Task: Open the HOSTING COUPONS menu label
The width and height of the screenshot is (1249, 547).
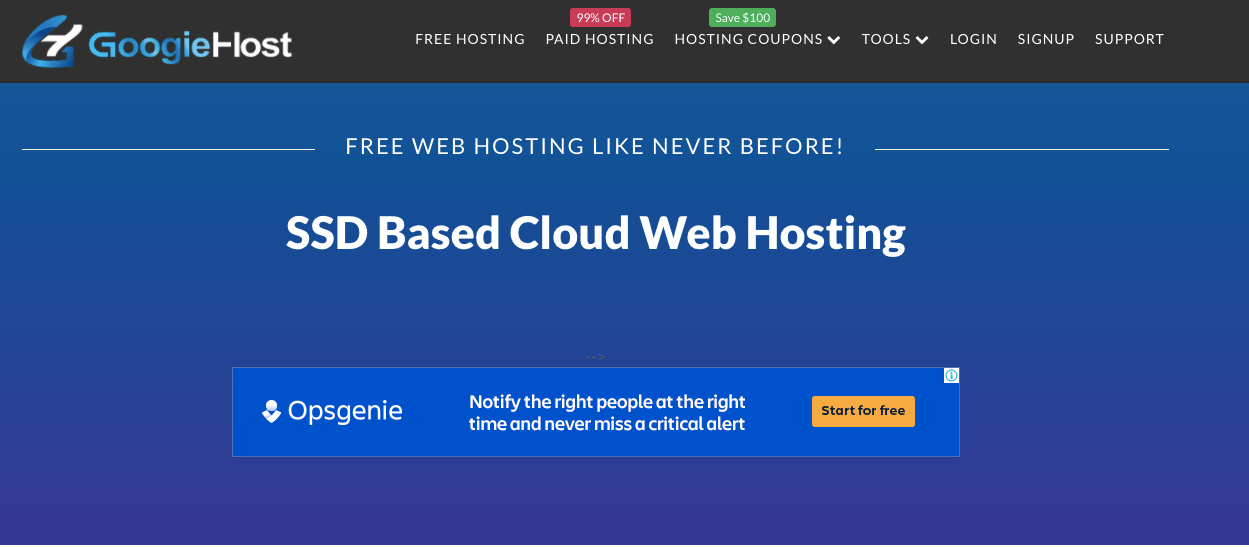Action: (748, 39)
